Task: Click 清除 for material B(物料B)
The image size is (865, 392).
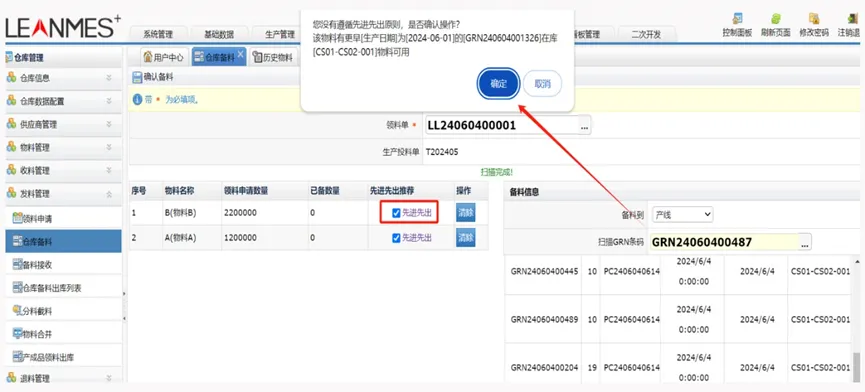Action: pos(466,213)
